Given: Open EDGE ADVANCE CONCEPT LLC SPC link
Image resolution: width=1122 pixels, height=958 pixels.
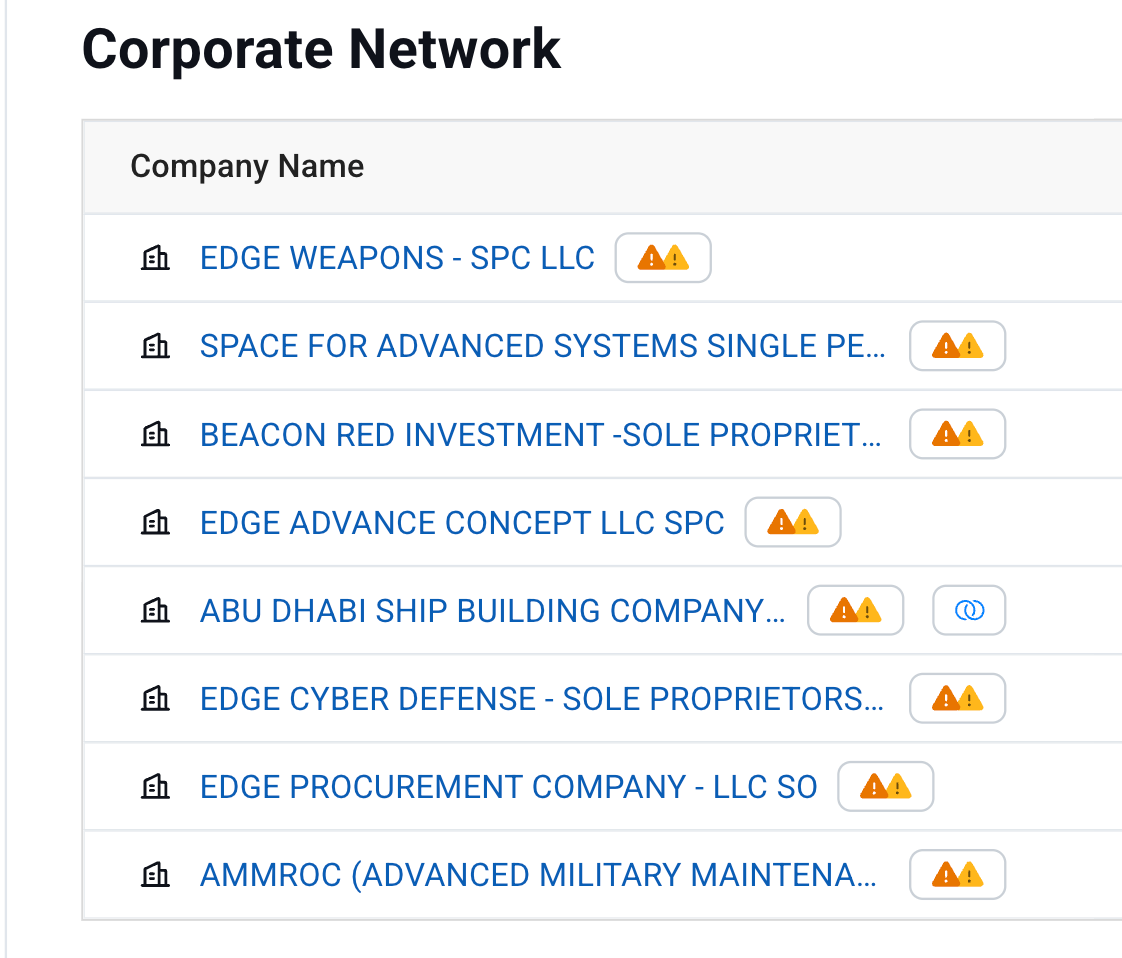Looking at the screenshot, I should [462, 522].
